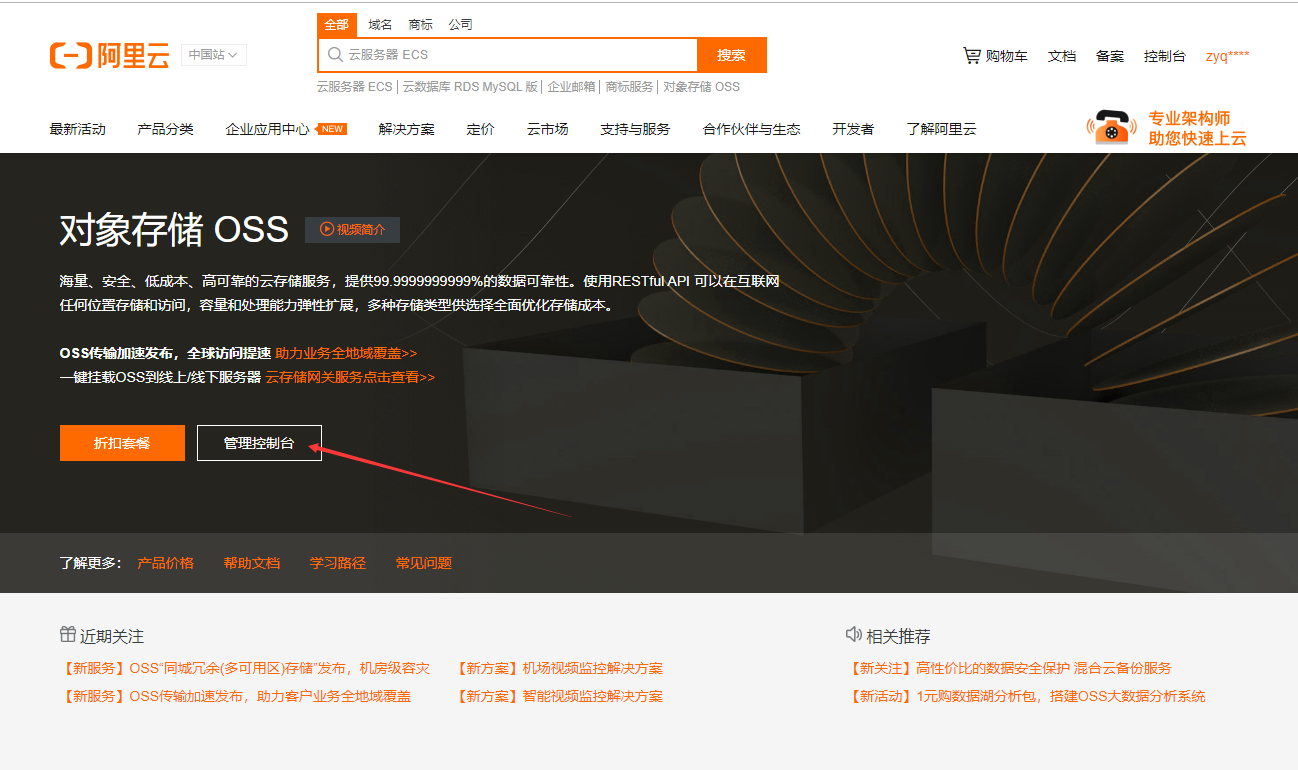Viewport: 1298px width, 770px height.
Task: Click the orange 折扣套餐 button
Action: coord(122,443)
